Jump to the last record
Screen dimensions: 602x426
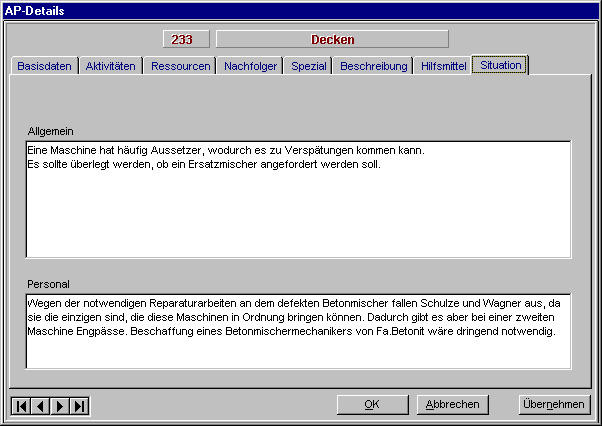point(79,405)
